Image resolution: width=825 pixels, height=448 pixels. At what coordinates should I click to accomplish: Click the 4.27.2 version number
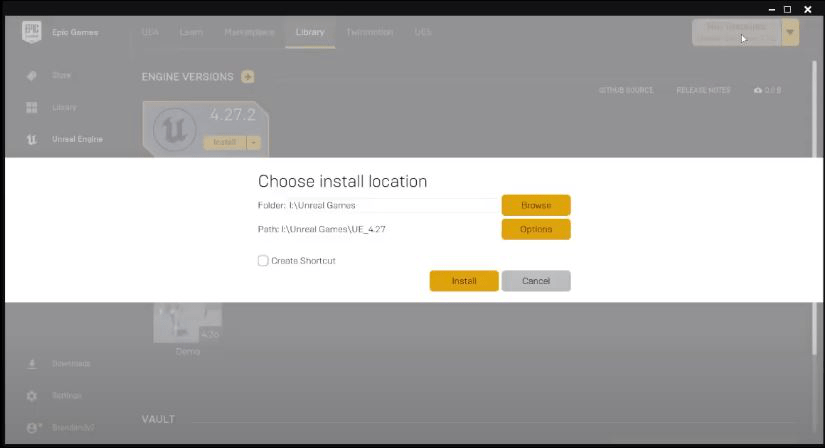[x=233, y=115]
